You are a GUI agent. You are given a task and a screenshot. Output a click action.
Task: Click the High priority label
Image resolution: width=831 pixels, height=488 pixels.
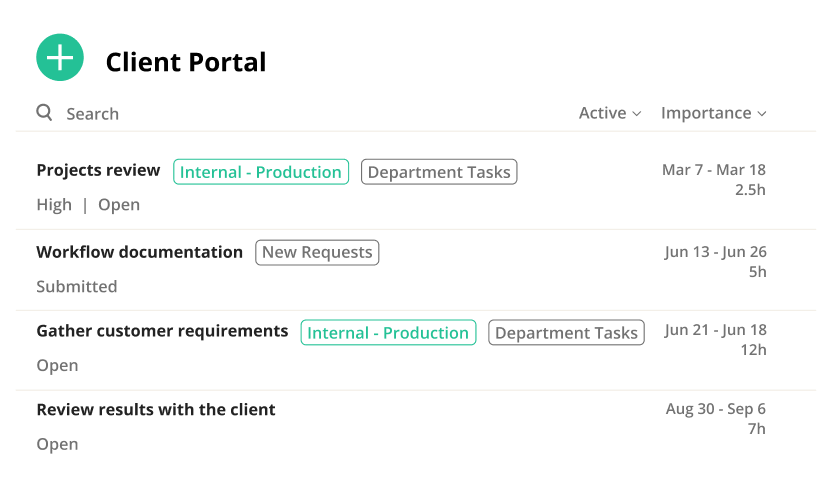[54, 205]
